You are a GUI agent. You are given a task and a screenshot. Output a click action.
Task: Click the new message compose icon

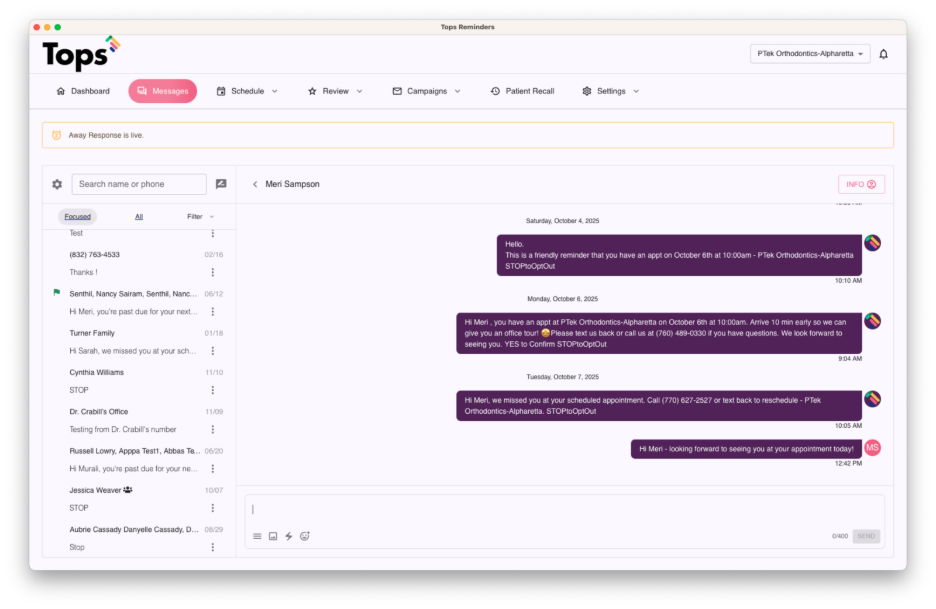(221, 184)
